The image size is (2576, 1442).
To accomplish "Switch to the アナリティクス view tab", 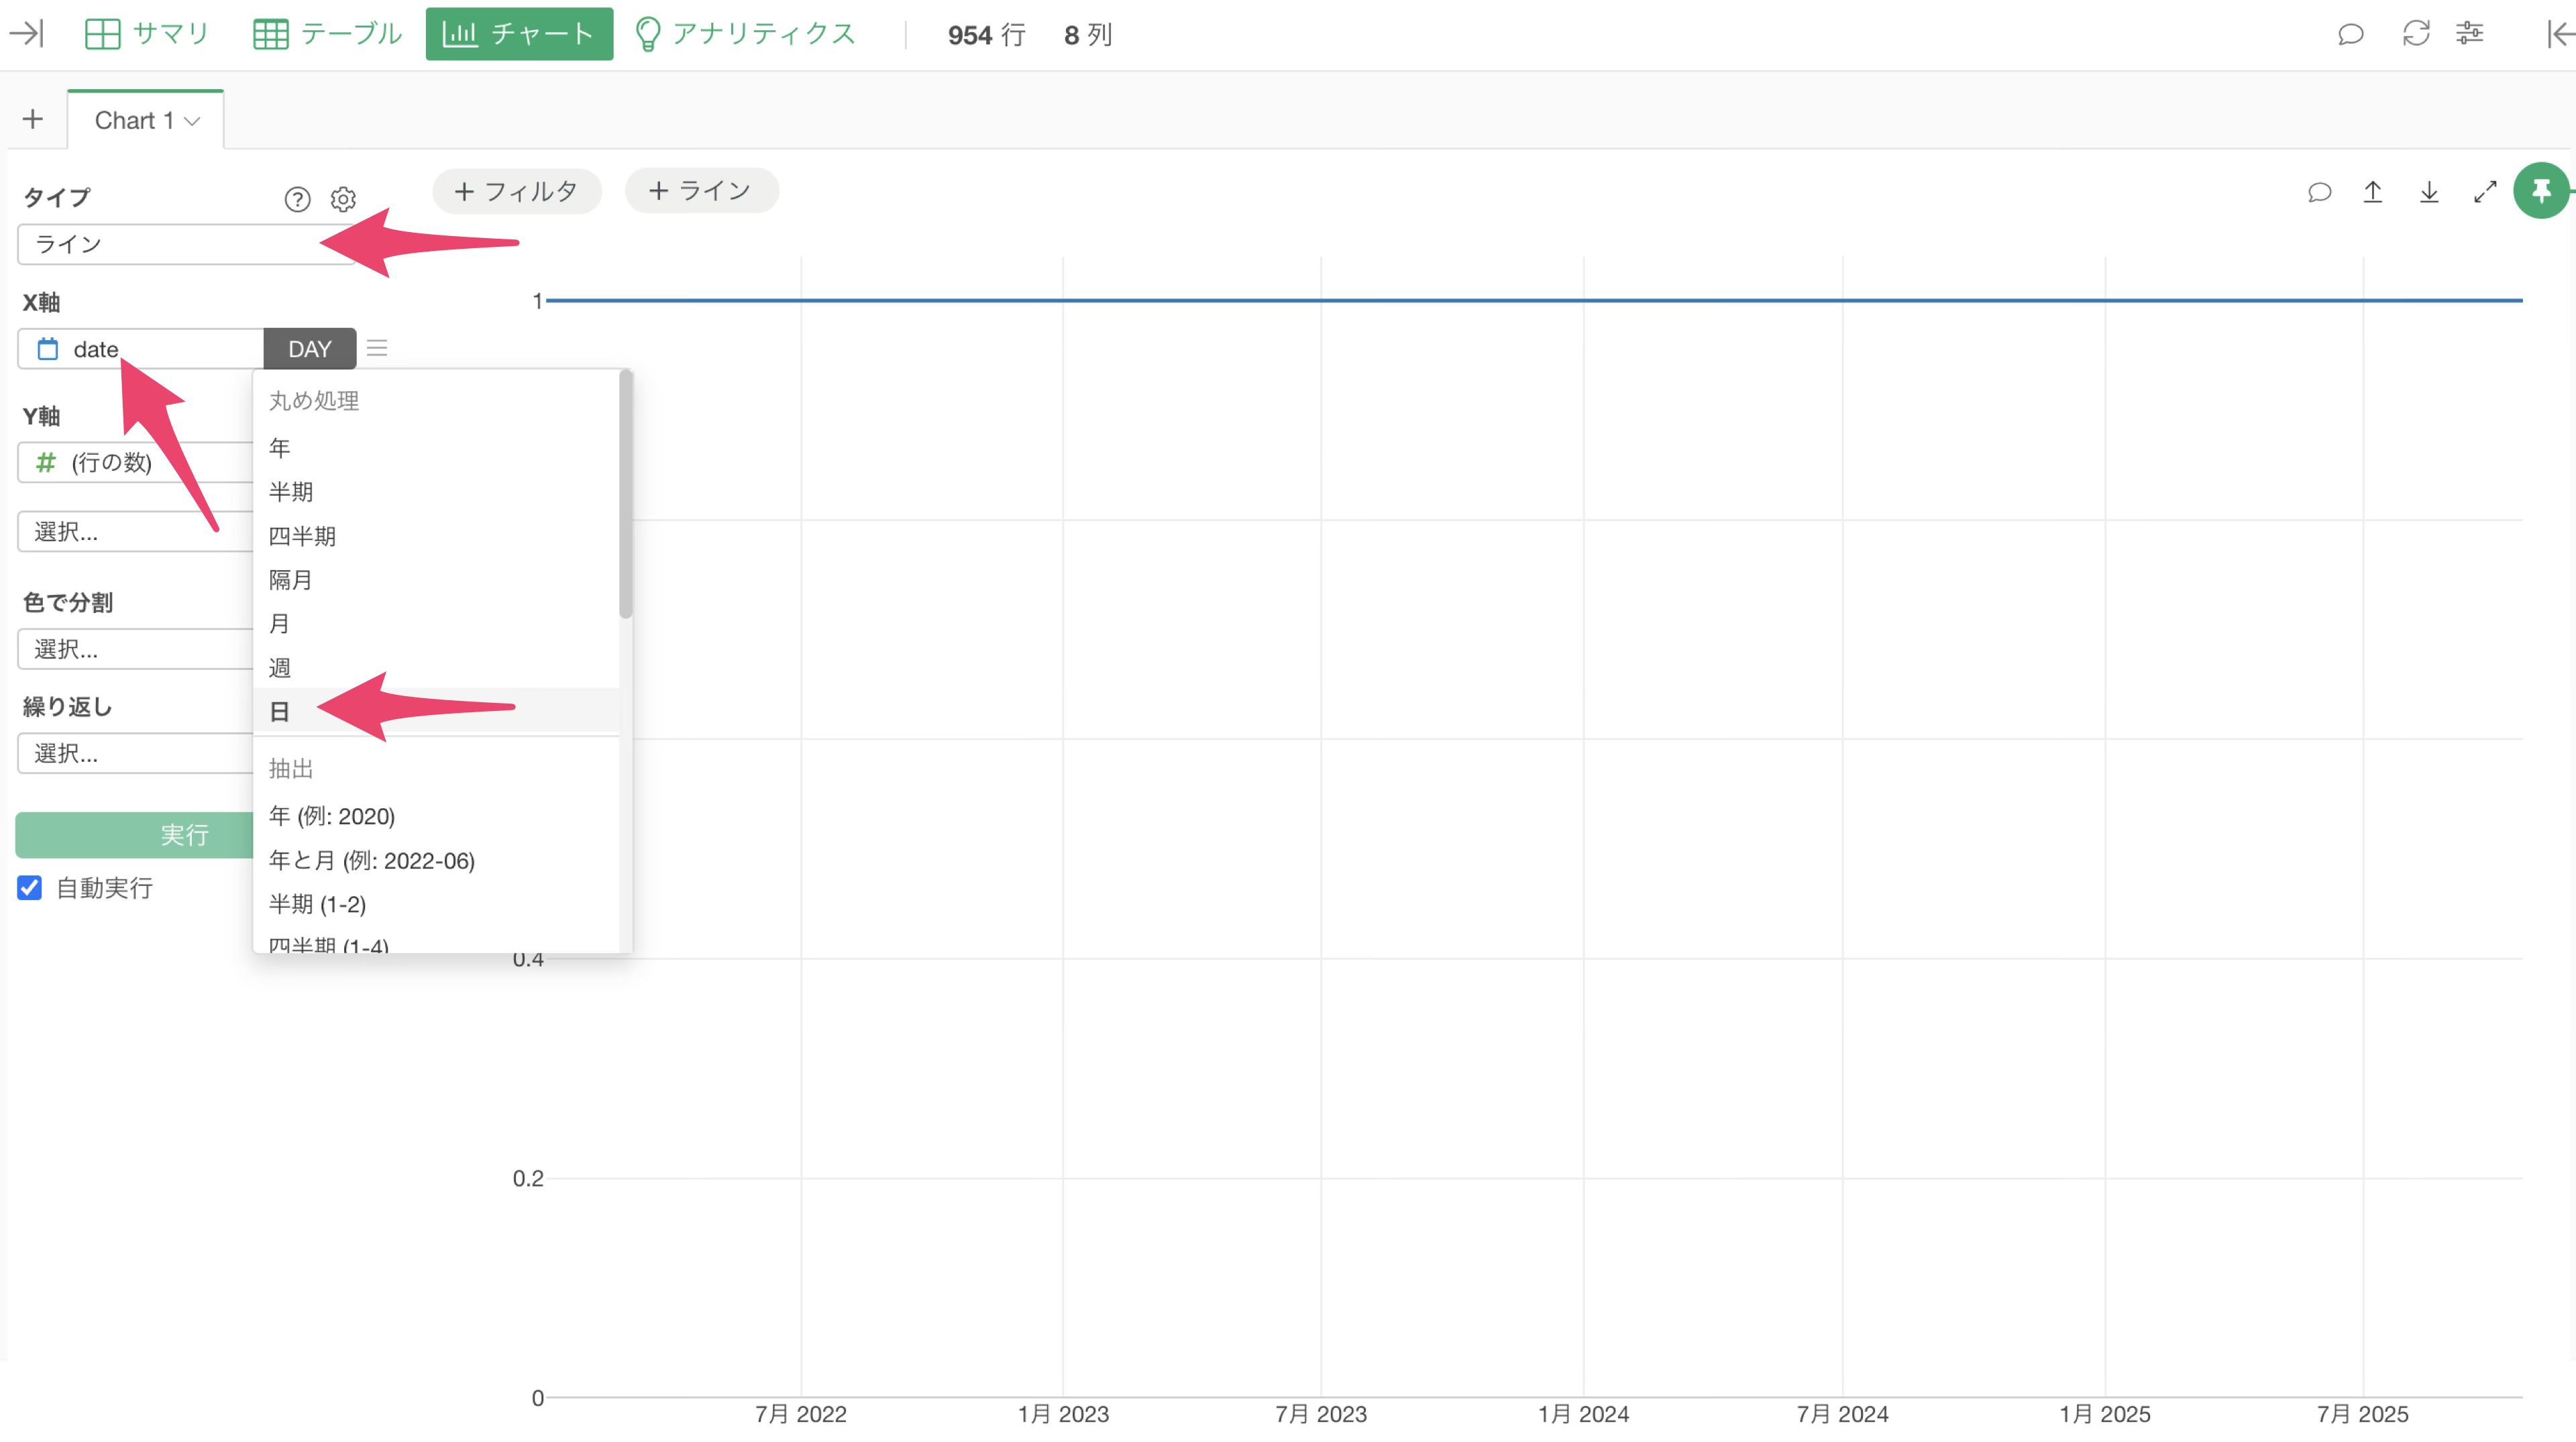I will pyautogui.click(x=746, y=34).
